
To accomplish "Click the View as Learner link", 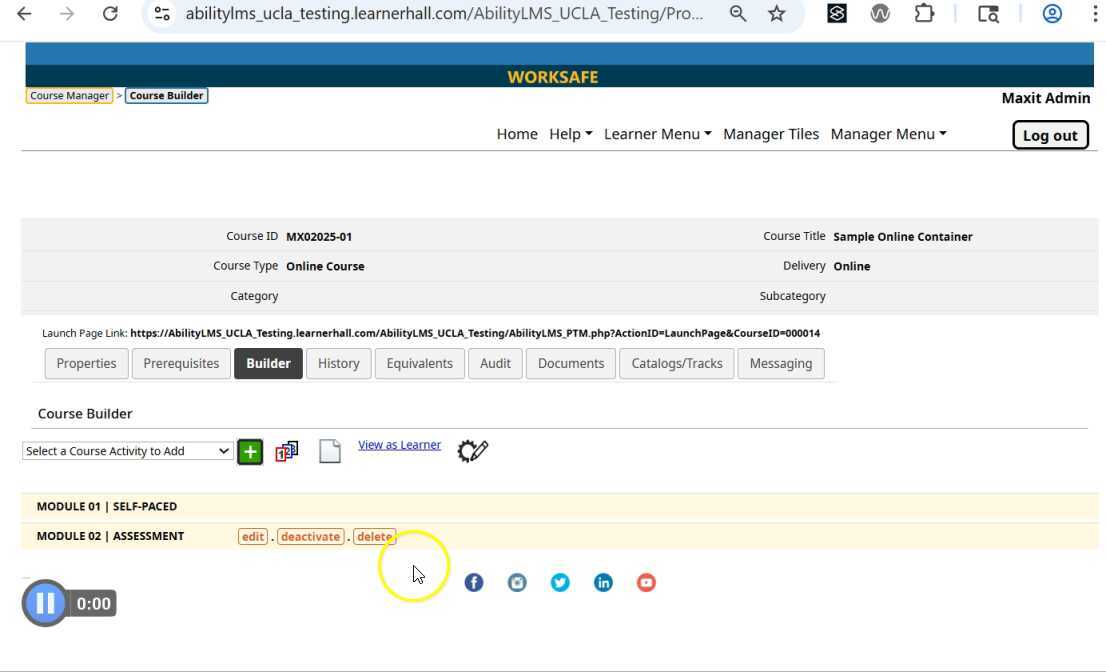I will 399,445.
